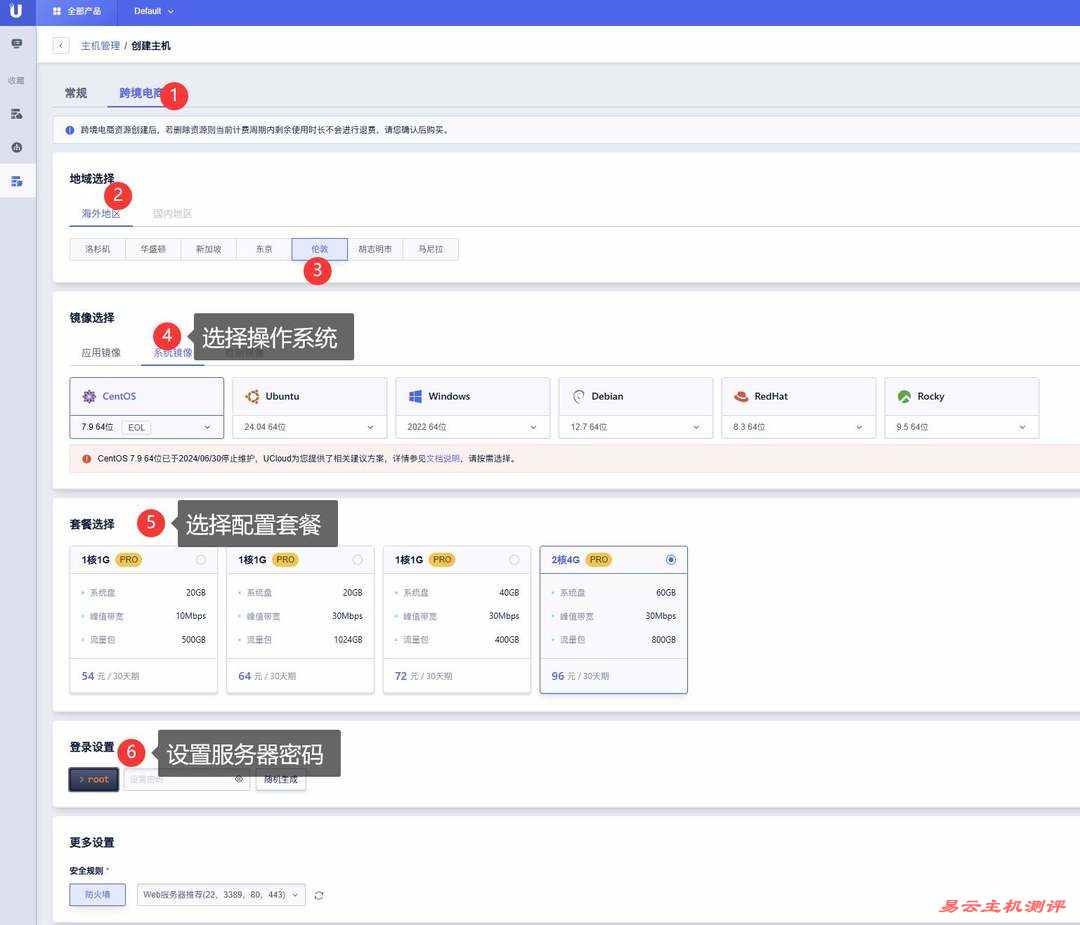Switch to the 常规 tab
The height and width of the screenshot is (925, 1080).
(x=76, y=93)
